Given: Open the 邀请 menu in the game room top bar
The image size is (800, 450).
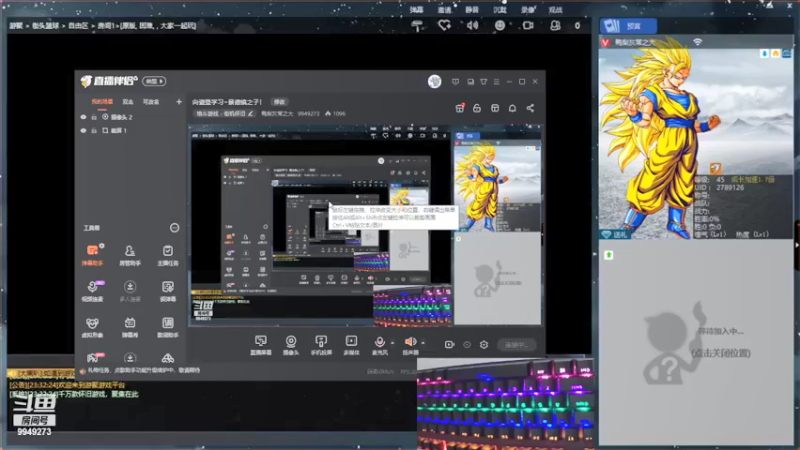Looking at the screenshot, I should point(444,10).
